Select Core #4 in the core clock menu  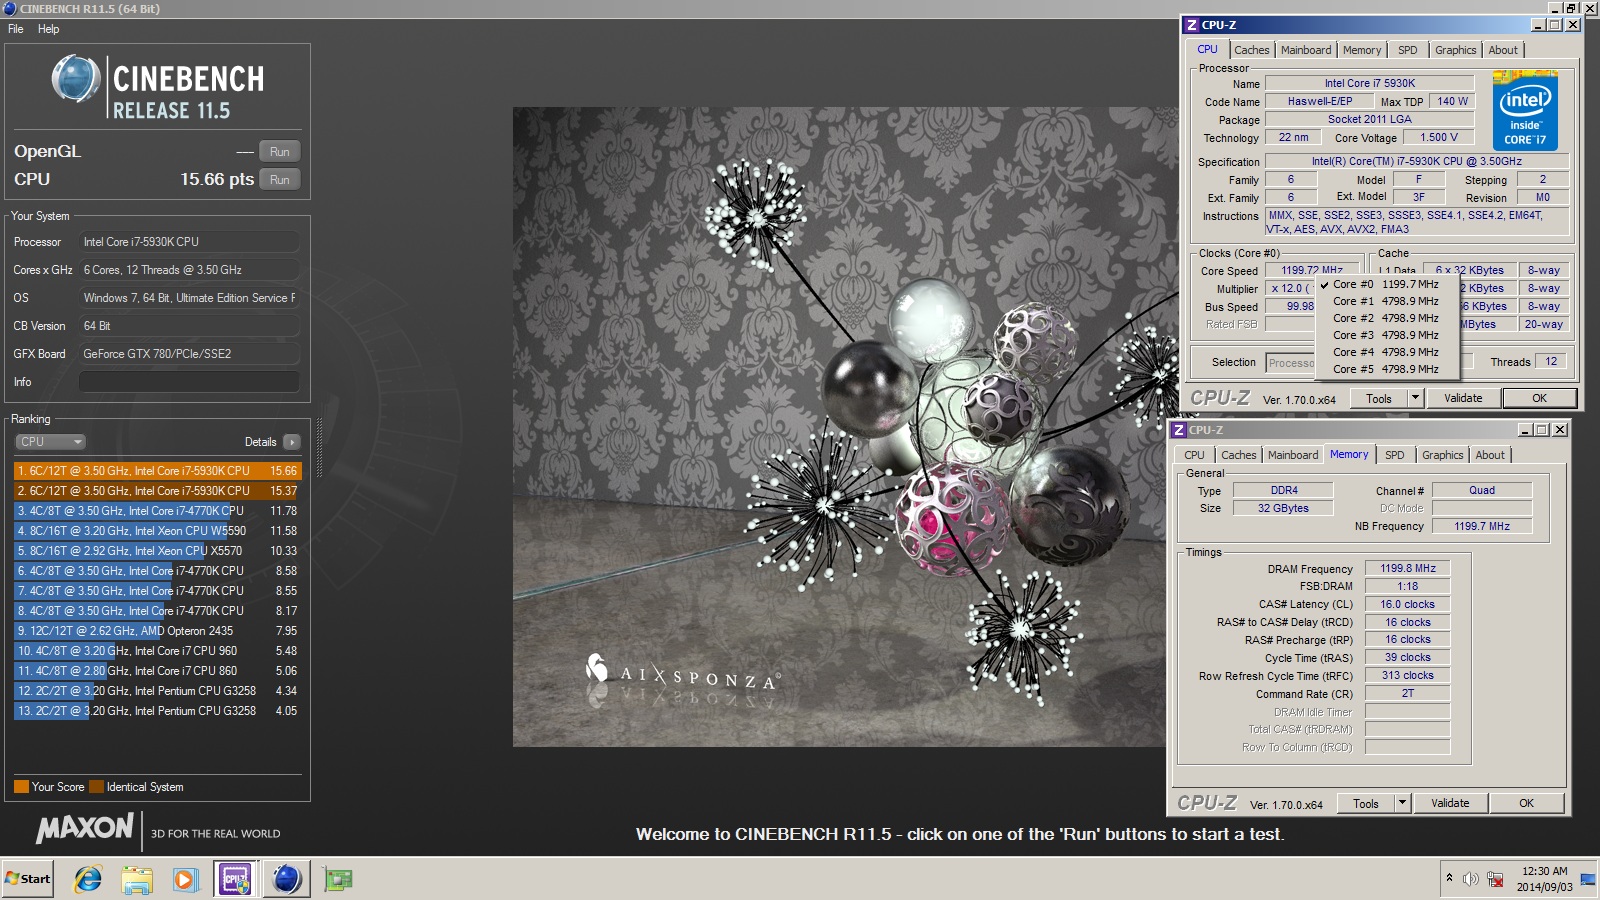tap(1387, 352)
